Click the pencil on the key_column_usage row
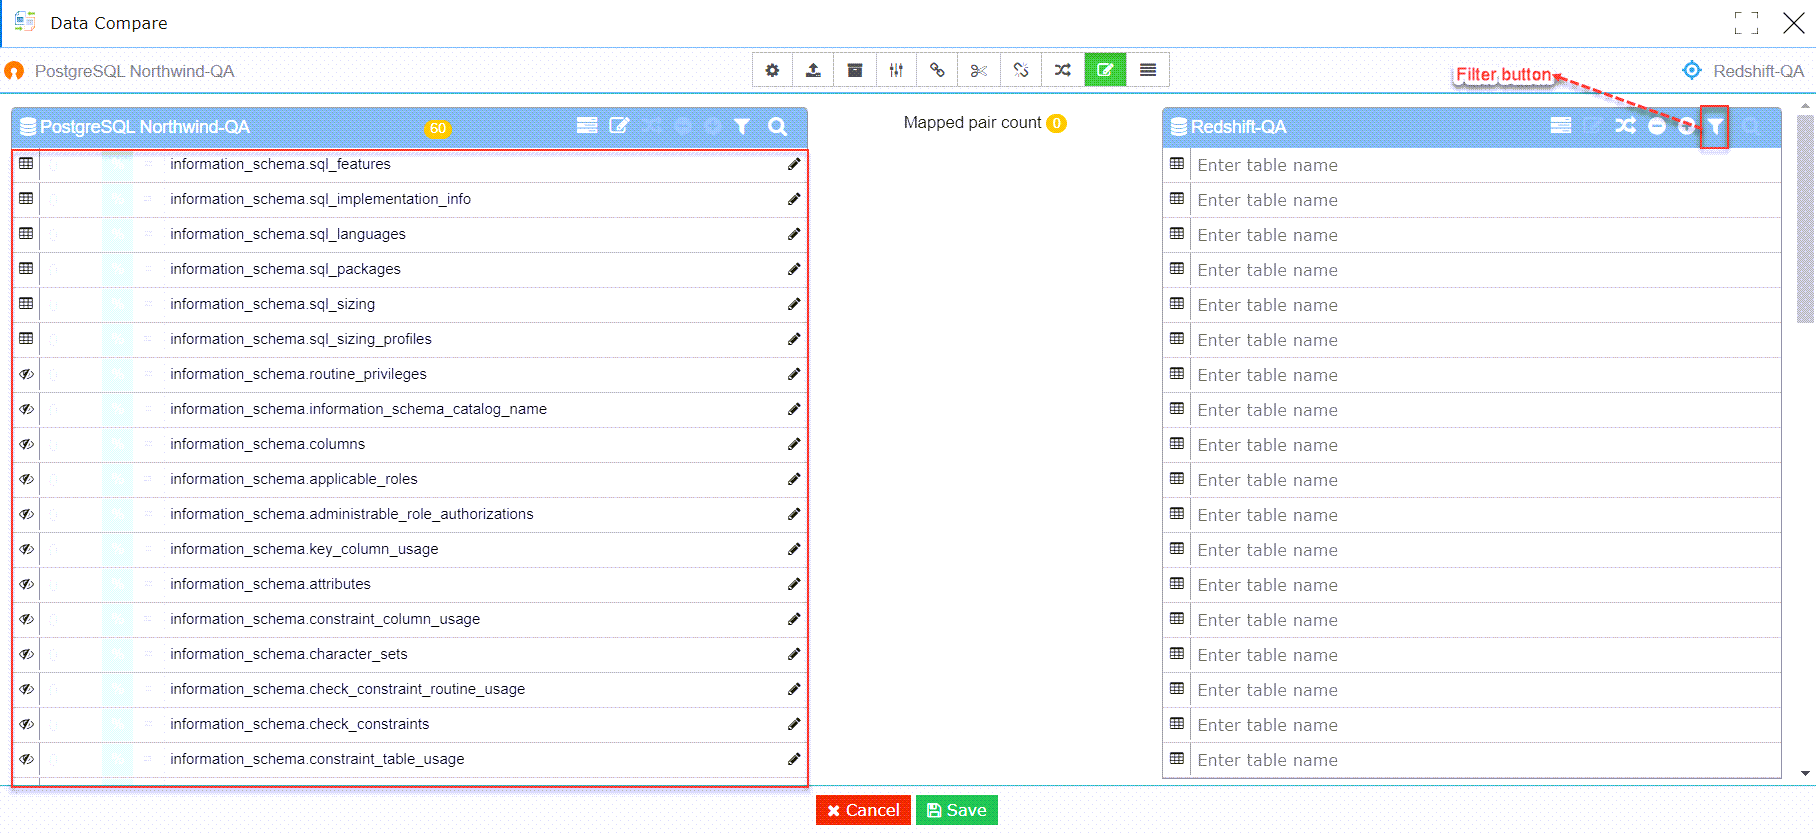This screenshot has width=1816, height=834. 794,549
